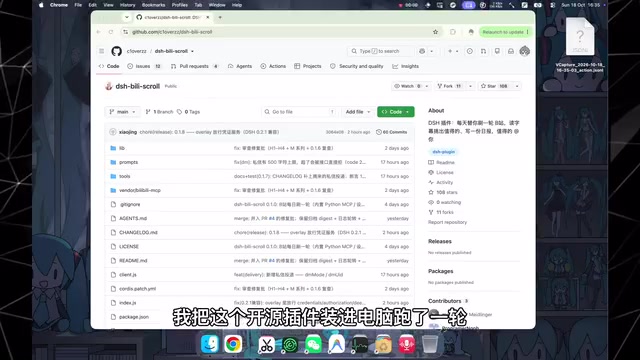Image resolution: width=640 pixels, height=360 pixels.
Task: Click Relaunch to update in Chrome
Action: tap(505, 32)
